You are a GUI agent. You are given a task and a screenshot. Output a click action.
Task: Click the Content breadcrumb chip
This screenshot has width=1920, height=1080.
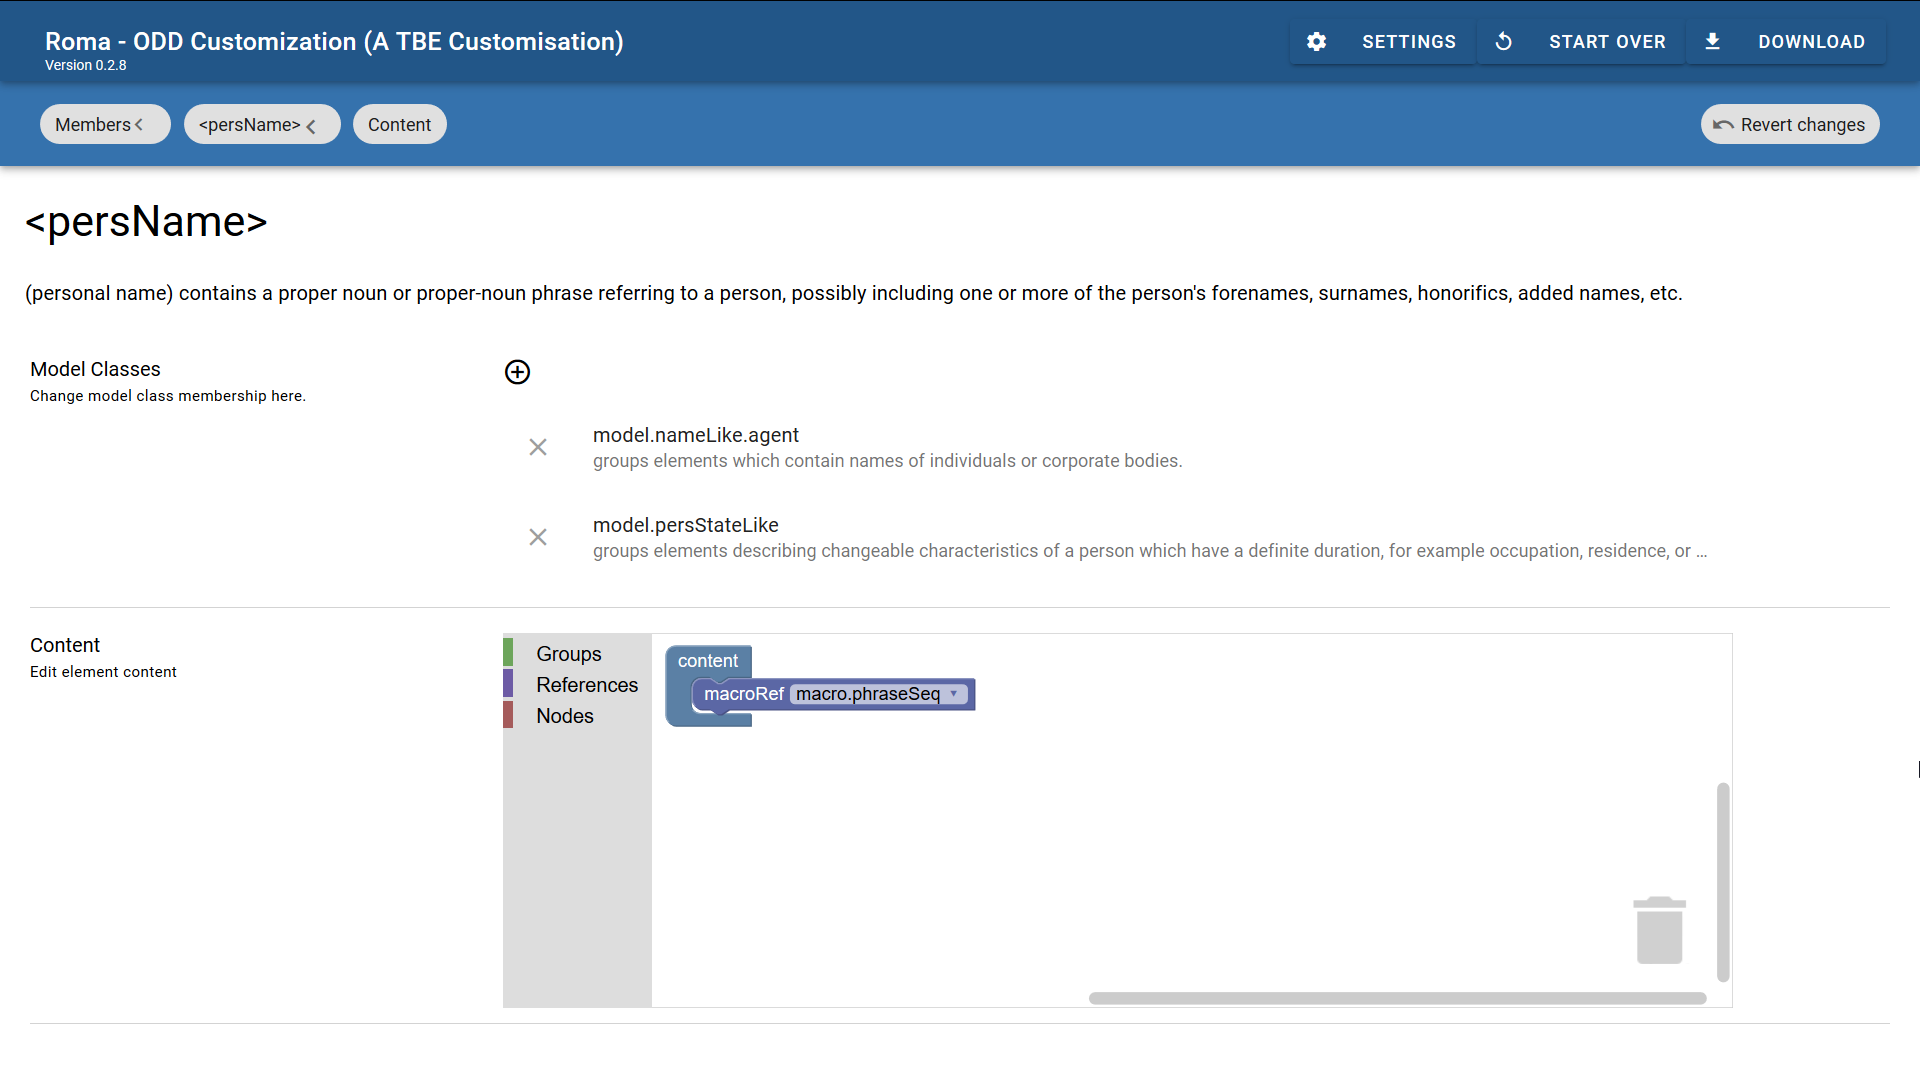click(x=399, y=125)
